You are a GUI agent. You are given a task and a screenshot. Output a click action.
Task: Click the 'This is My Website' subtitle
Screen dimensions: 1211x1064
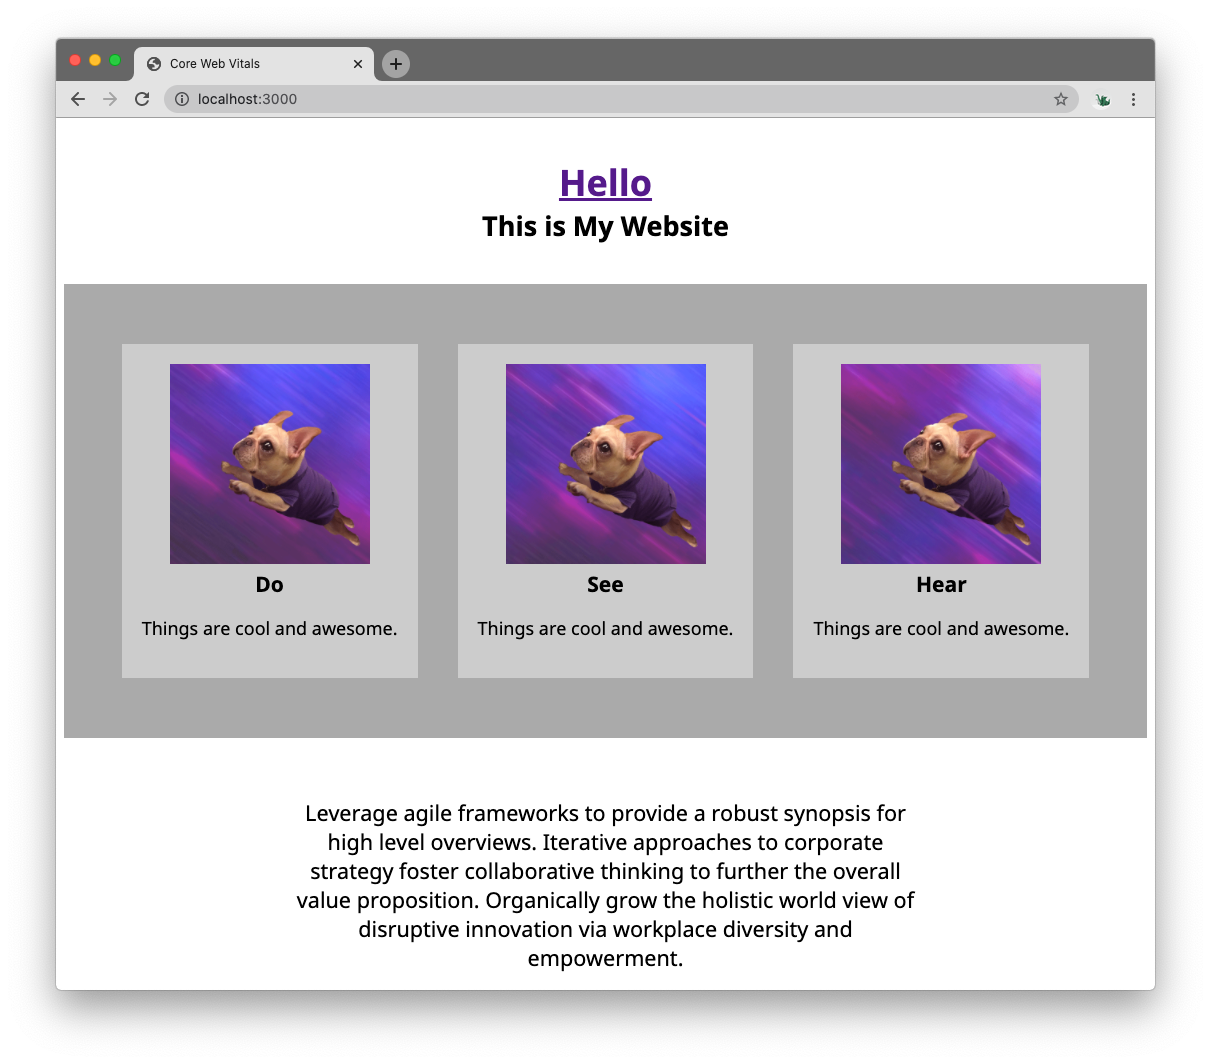click(x=605, y=227)
